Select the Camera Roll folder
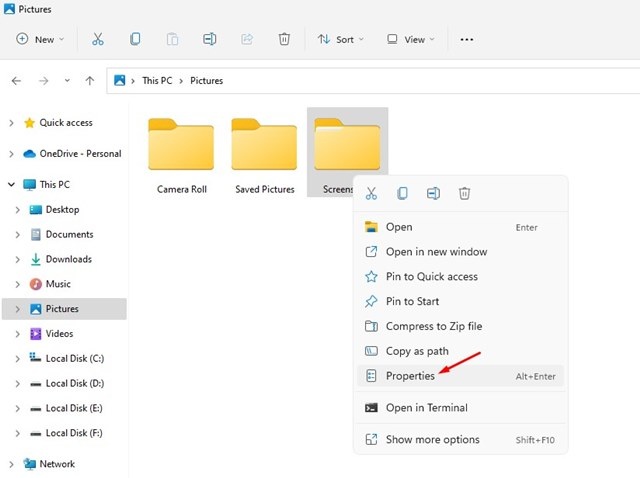Screen dimensions: 640x478 pos(181,155)
